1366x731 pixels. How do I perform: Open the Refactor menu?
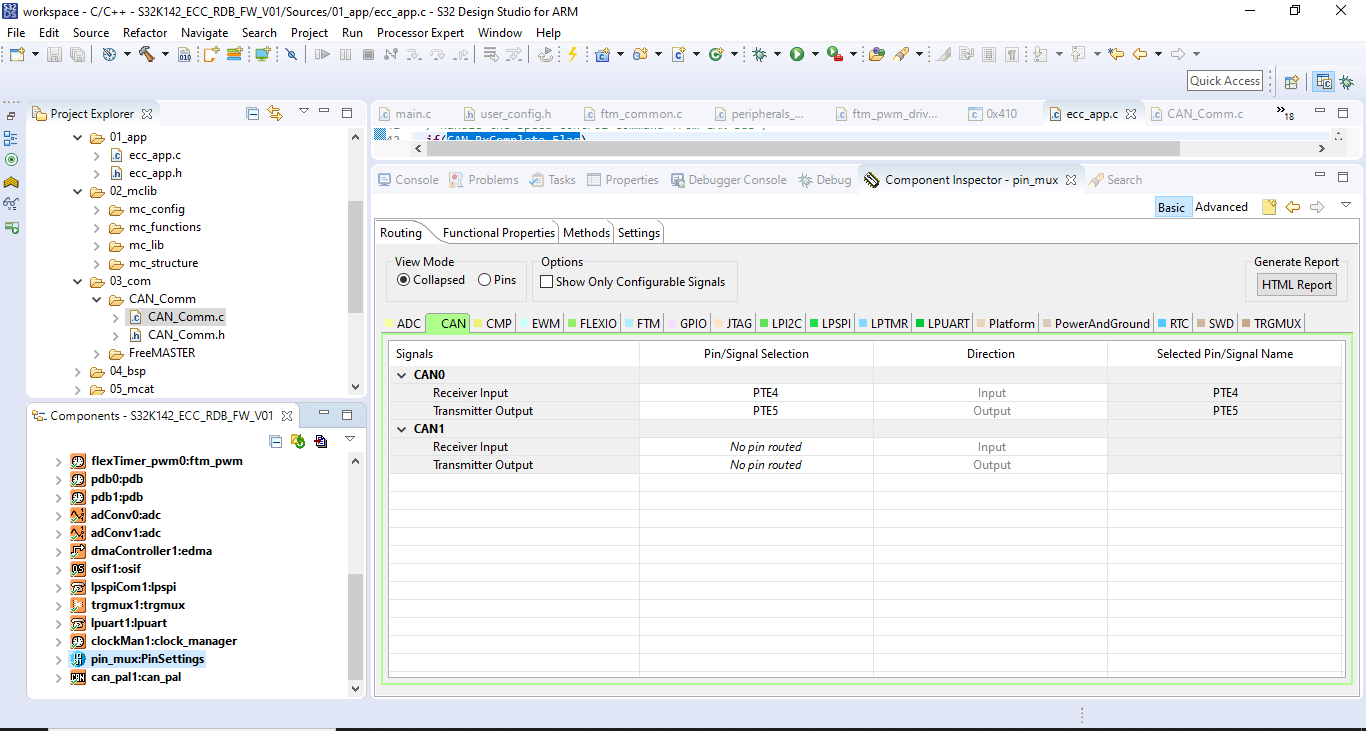coord(145,32)
